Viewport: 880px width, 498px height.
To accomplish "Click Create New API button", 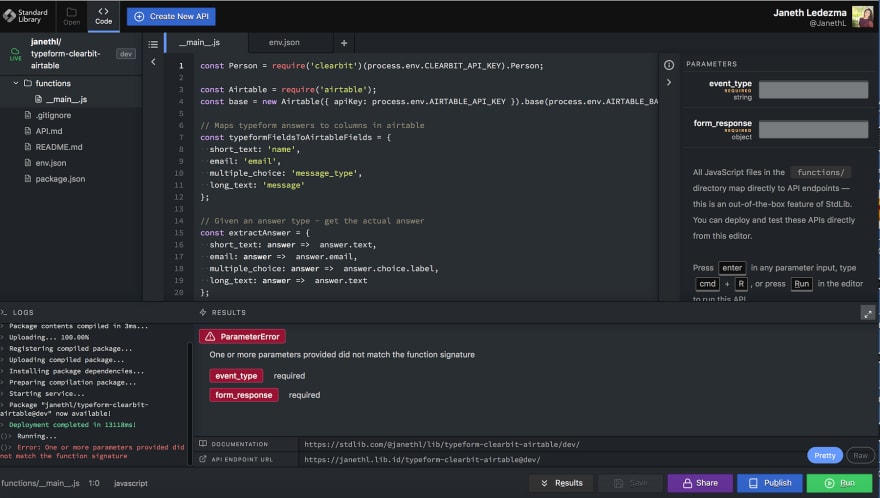I will (x=171, y=16).
